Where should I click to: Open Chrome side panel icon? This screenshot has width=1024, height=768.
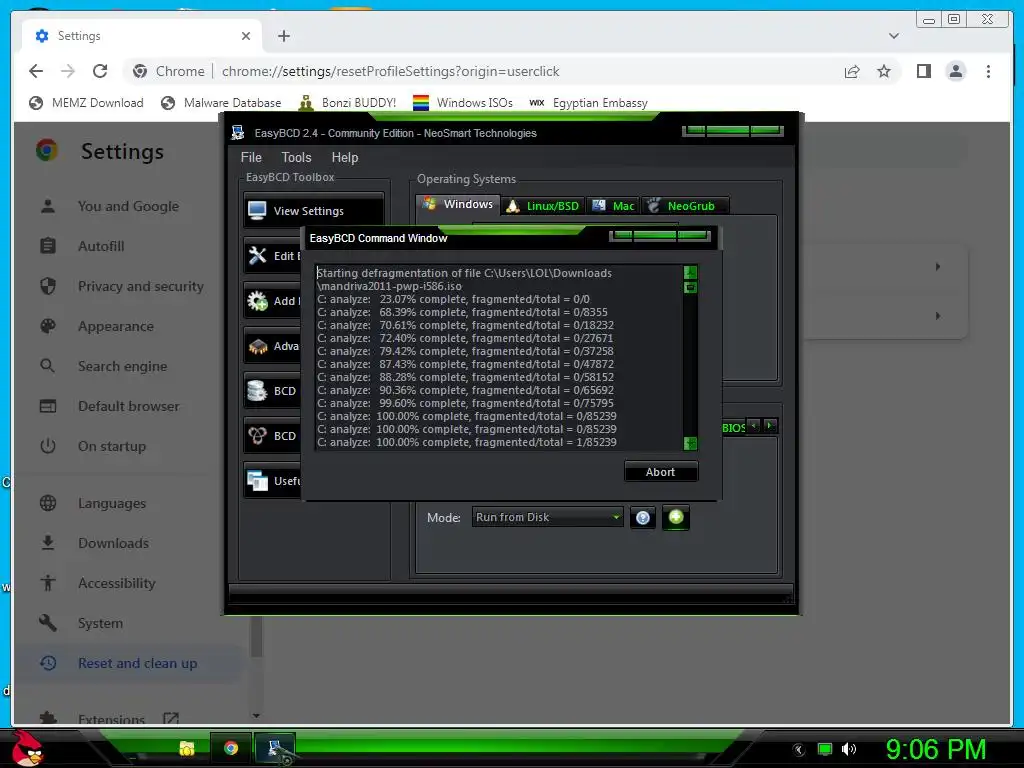point(923,71)
